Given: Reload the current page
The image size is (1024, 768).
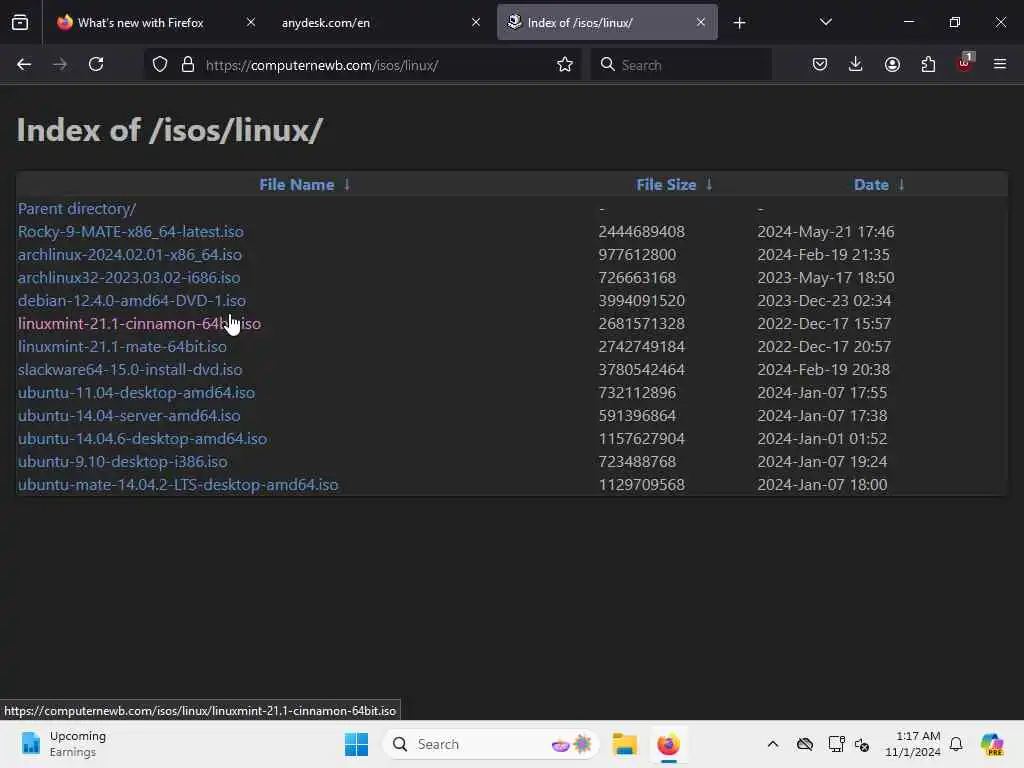Looking at the screenshot, I should [x=96, y=64].
